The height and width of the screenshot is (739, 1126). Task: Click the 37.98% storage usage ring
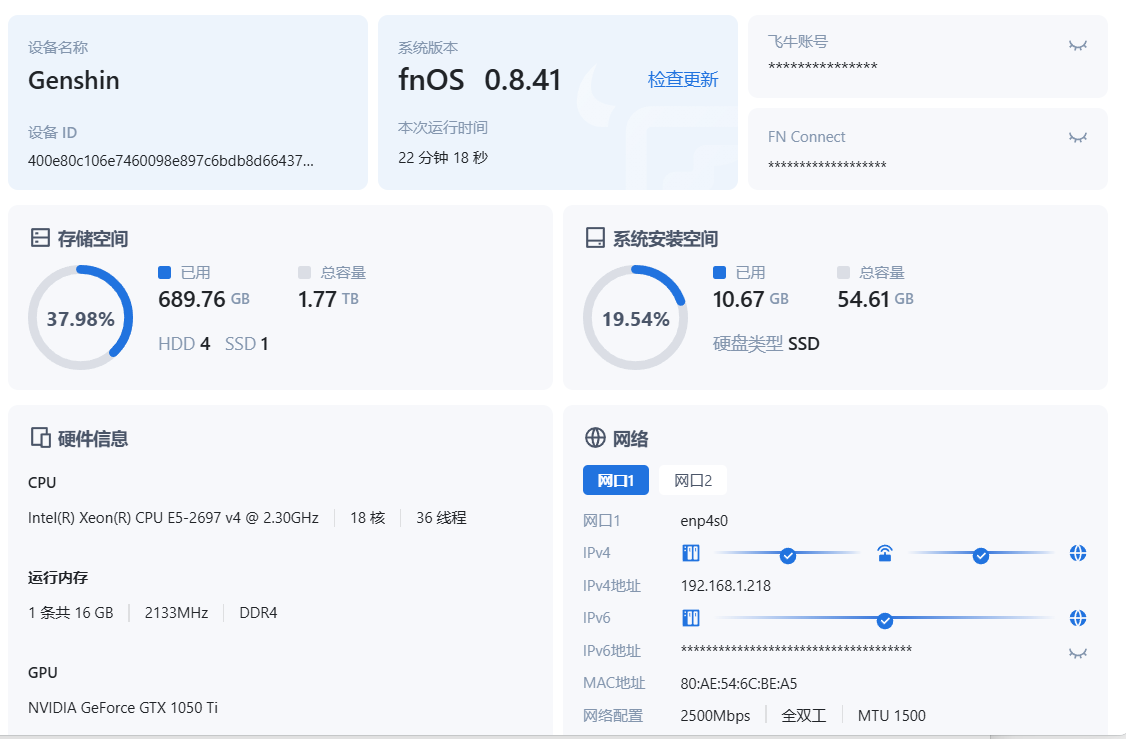[80, 318]
